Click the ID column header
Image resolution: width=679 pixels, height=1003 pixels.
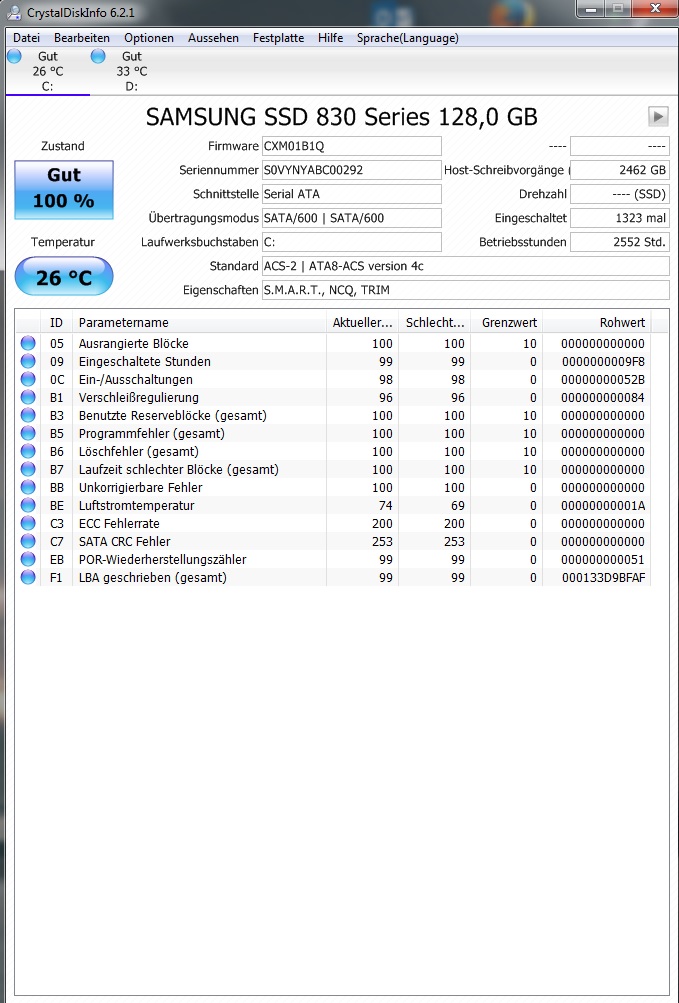[x=56, y=322]
